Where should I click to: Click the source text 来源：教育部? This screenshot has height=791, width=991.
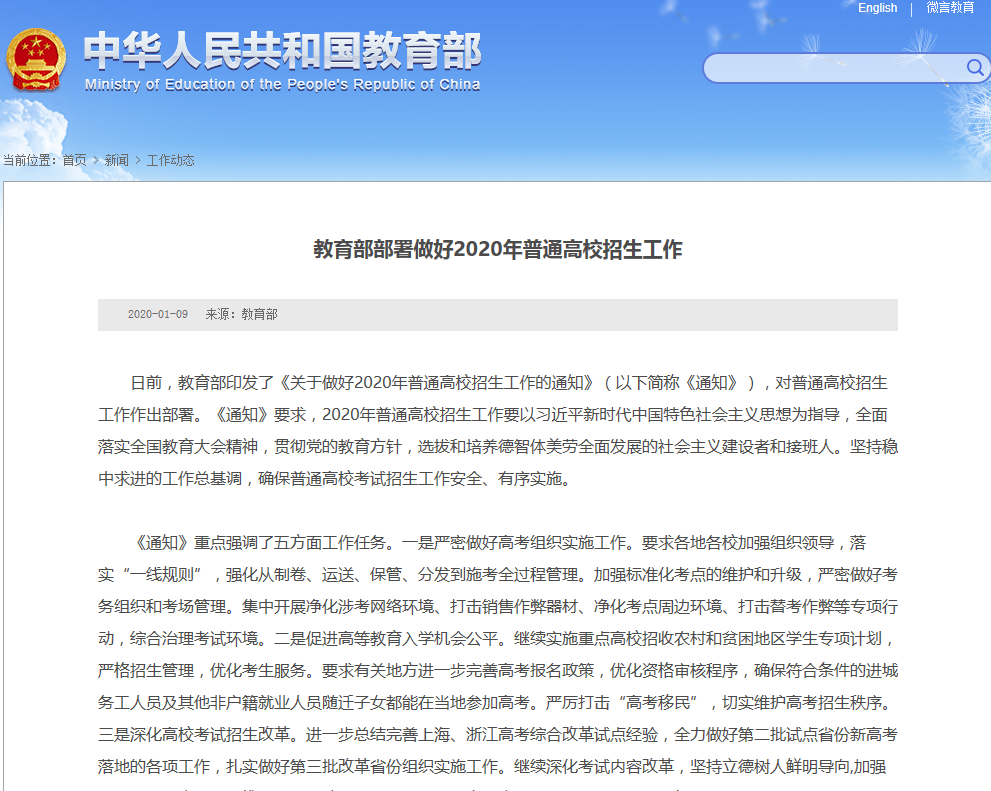click(241, 315)
